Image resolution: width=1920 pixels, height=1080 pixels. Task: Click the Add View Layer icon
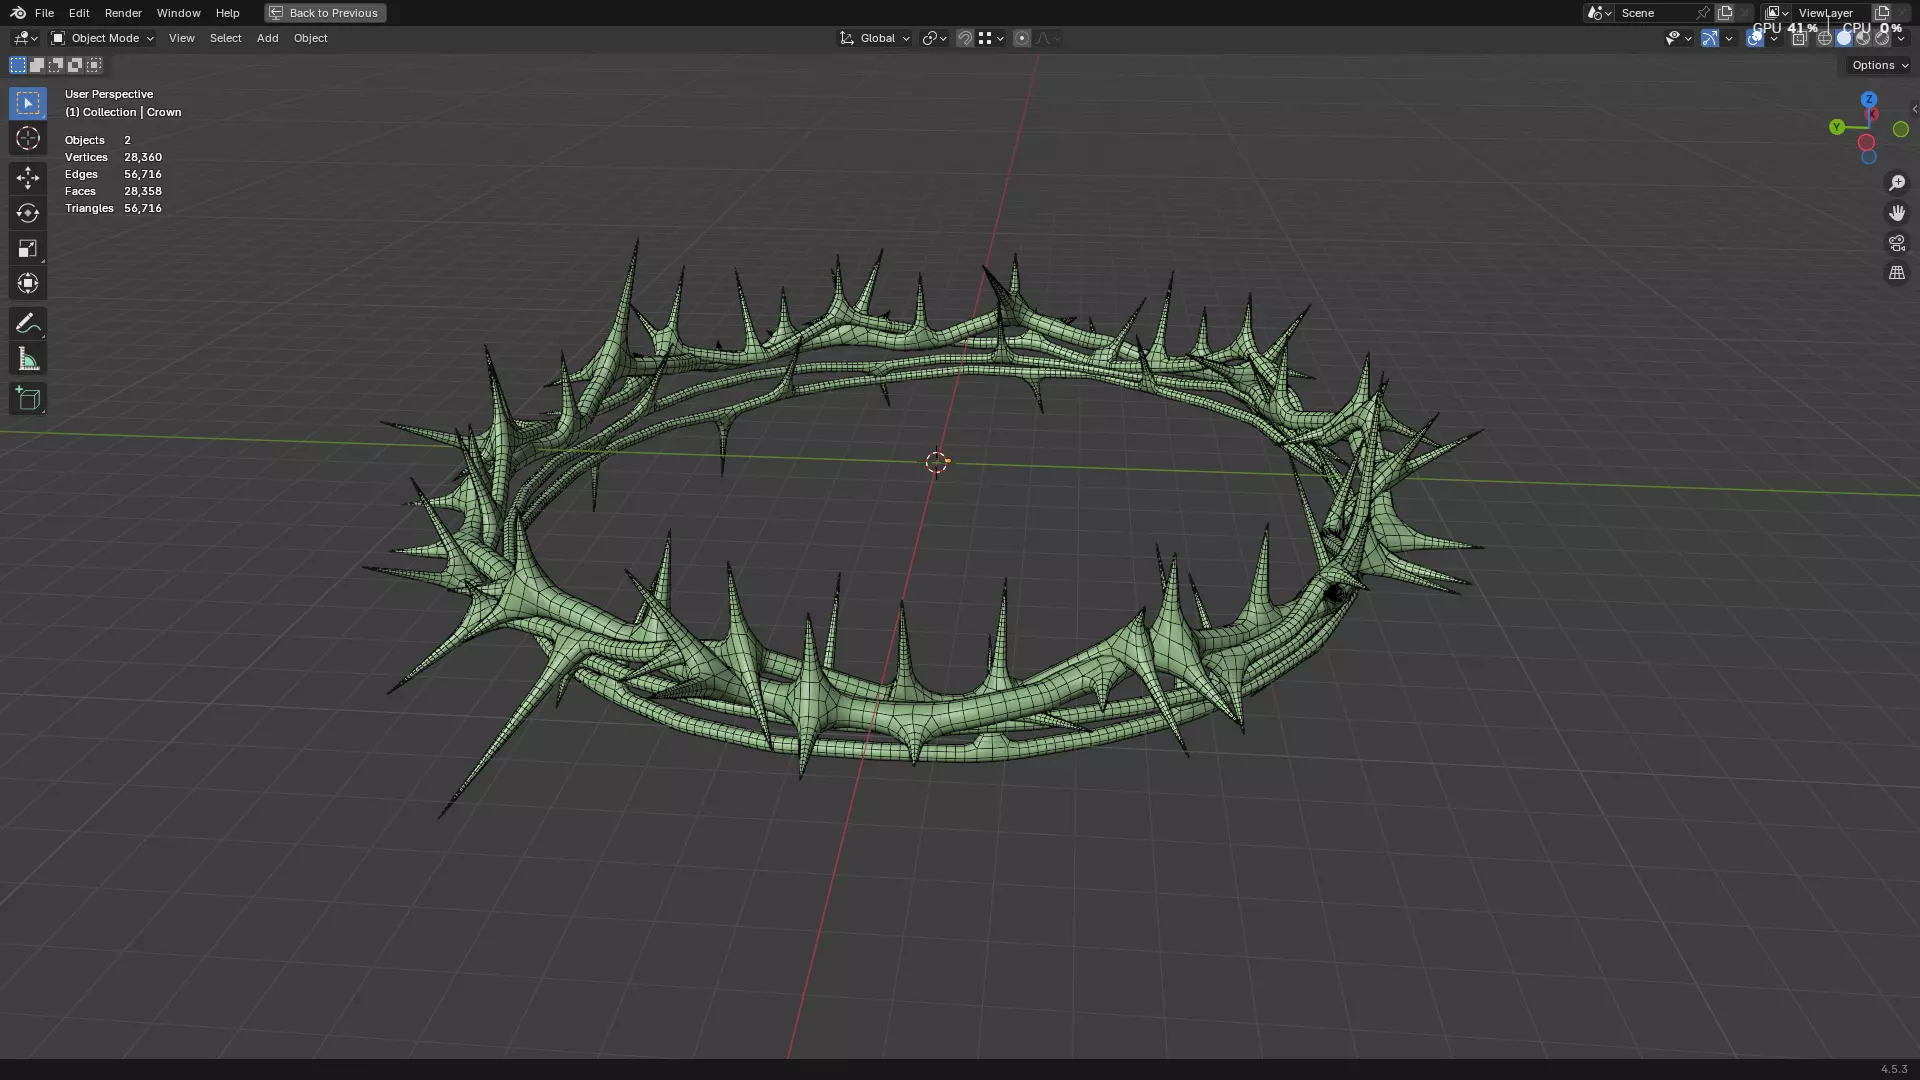(x=1882, y=13)
